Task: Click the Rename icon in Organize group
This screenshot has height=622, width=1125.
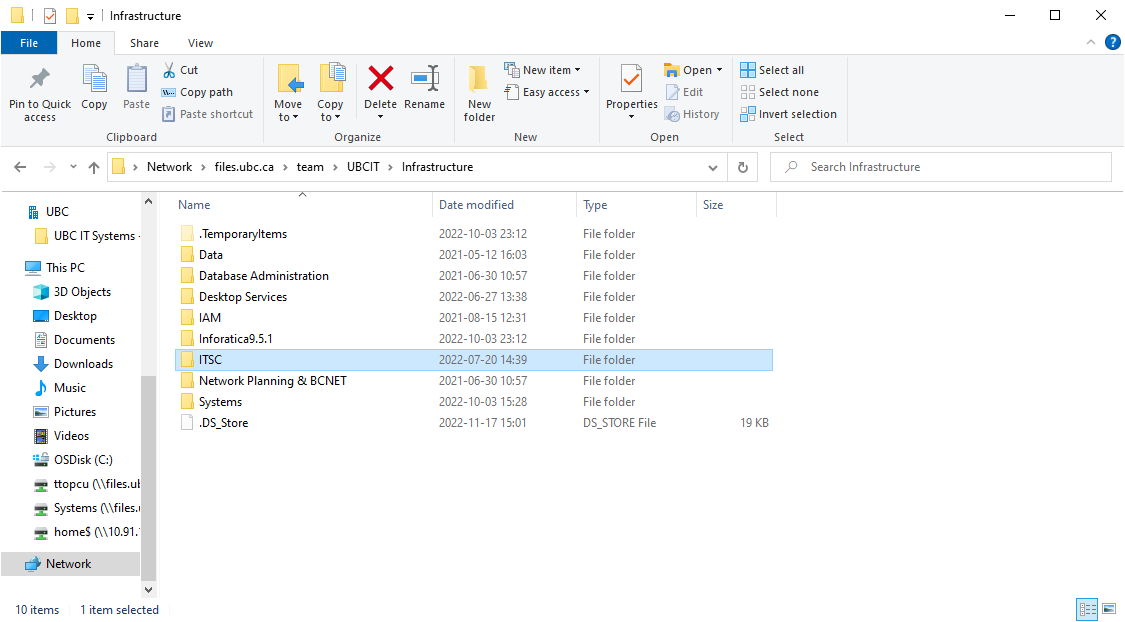Action: [x=424, y=80]
